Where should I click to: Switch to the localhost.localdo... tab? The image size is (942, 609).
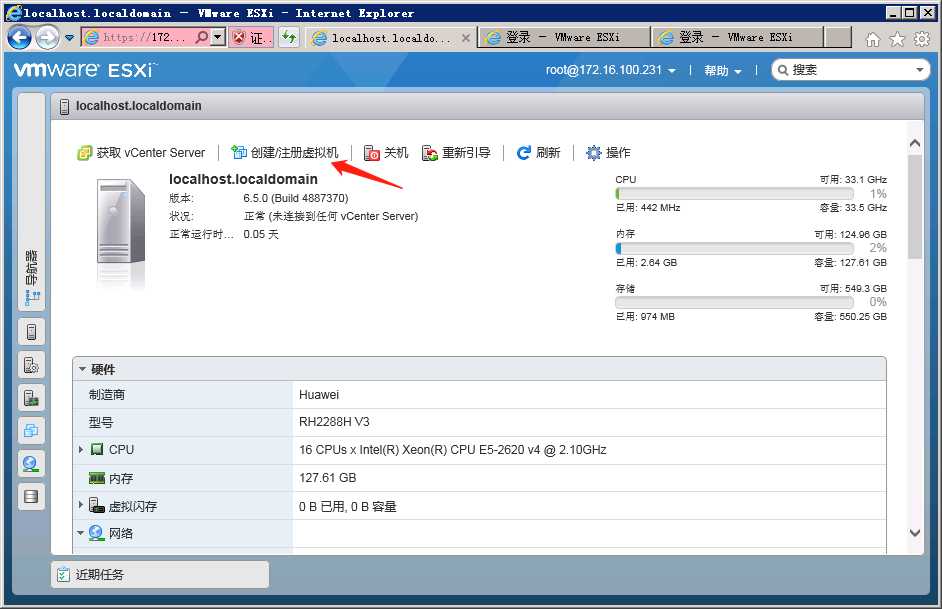[390, 38]
